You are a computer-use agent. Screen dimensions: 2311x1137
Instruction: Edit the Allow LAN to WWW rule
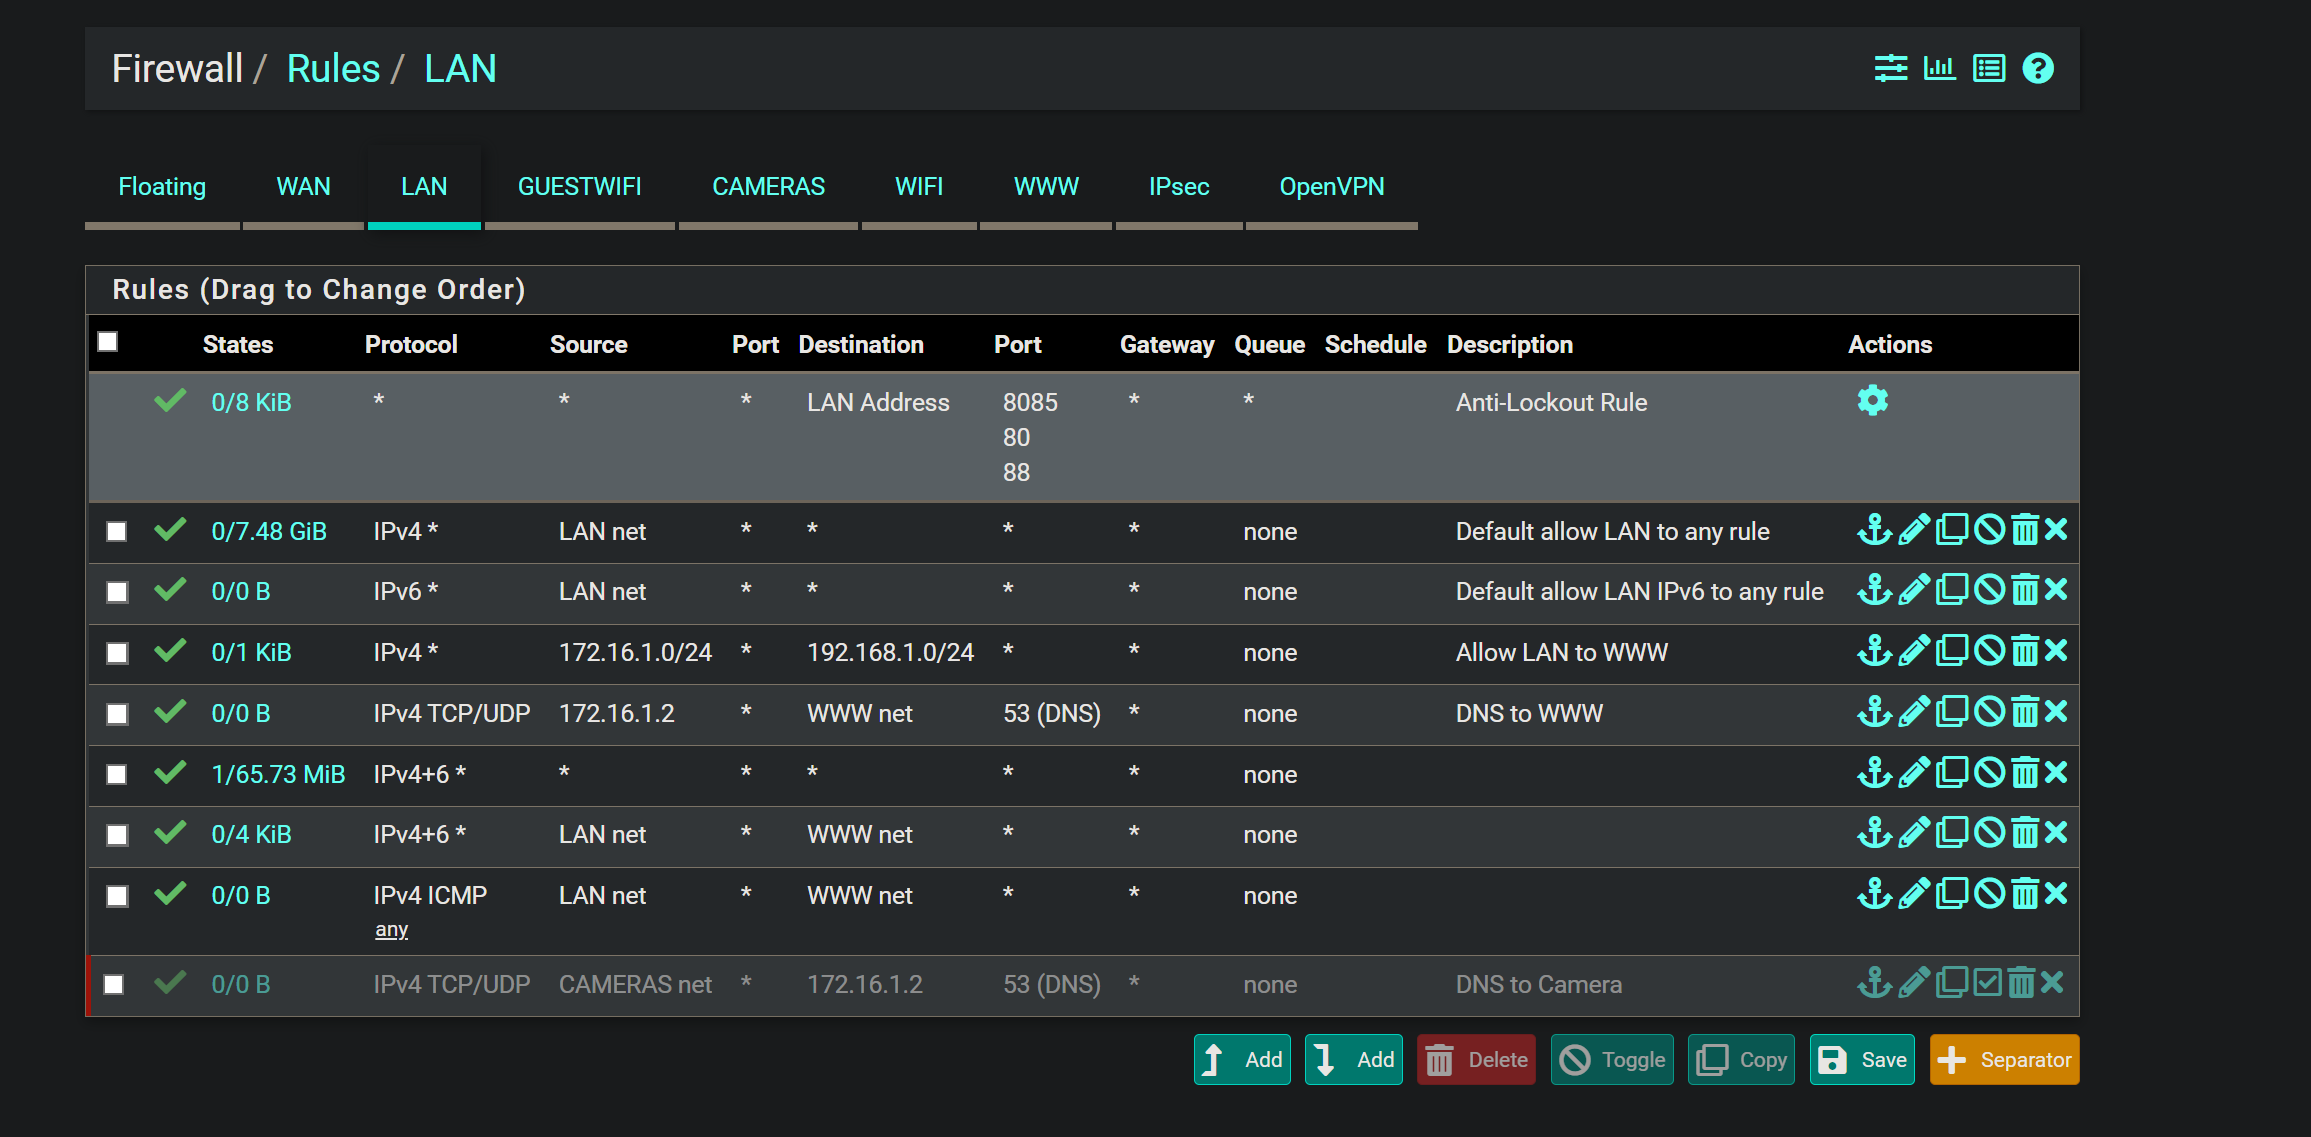pyautogui.click(x=1913, y=652)
